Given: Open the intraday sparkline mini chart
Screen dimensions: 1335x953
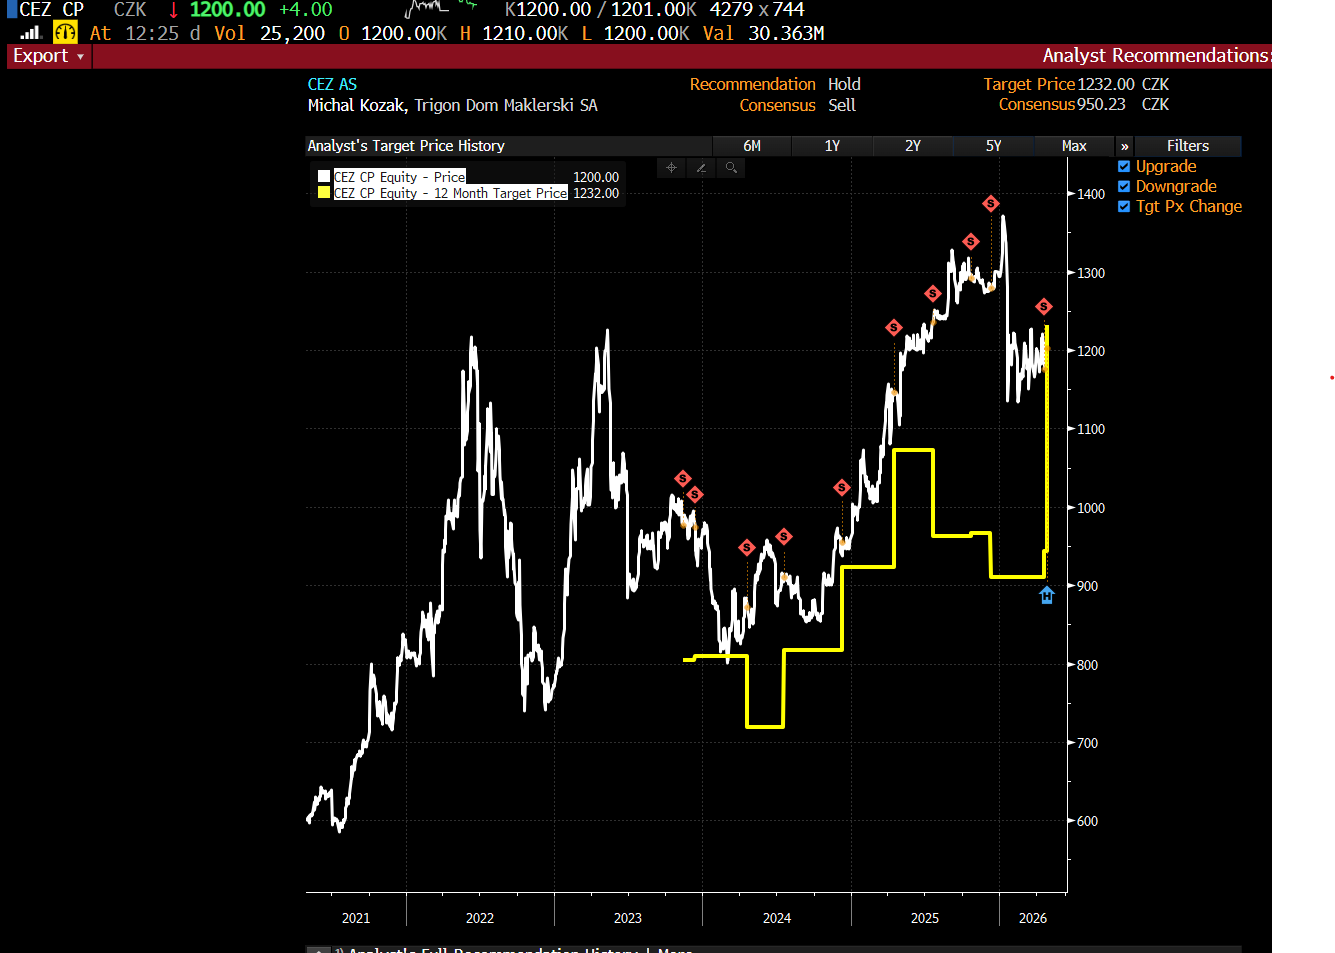Looking at the screenshot, I should (440, 9).
